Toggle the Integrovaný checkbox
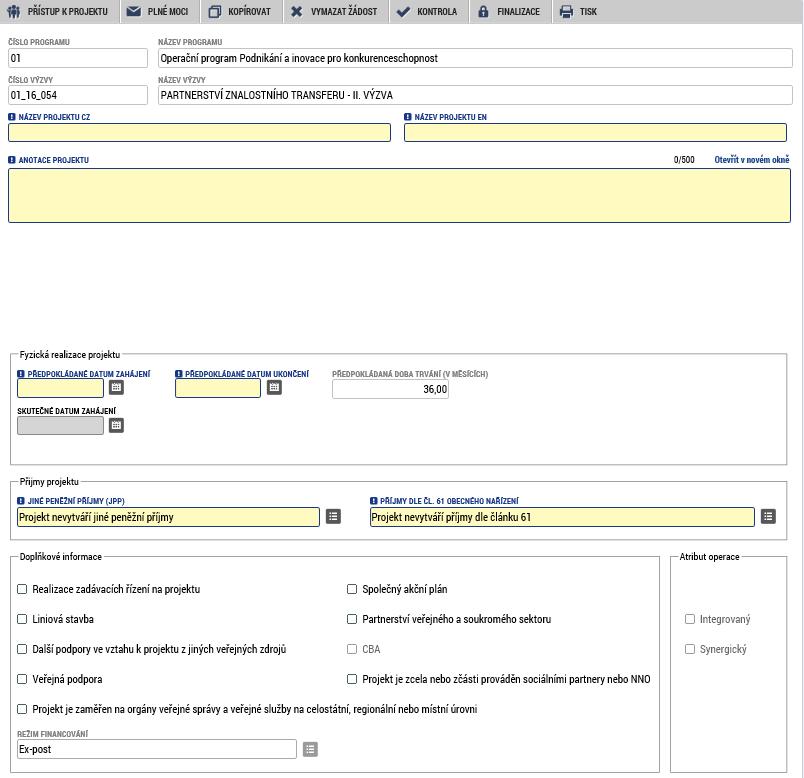 [x=690, y=619]
